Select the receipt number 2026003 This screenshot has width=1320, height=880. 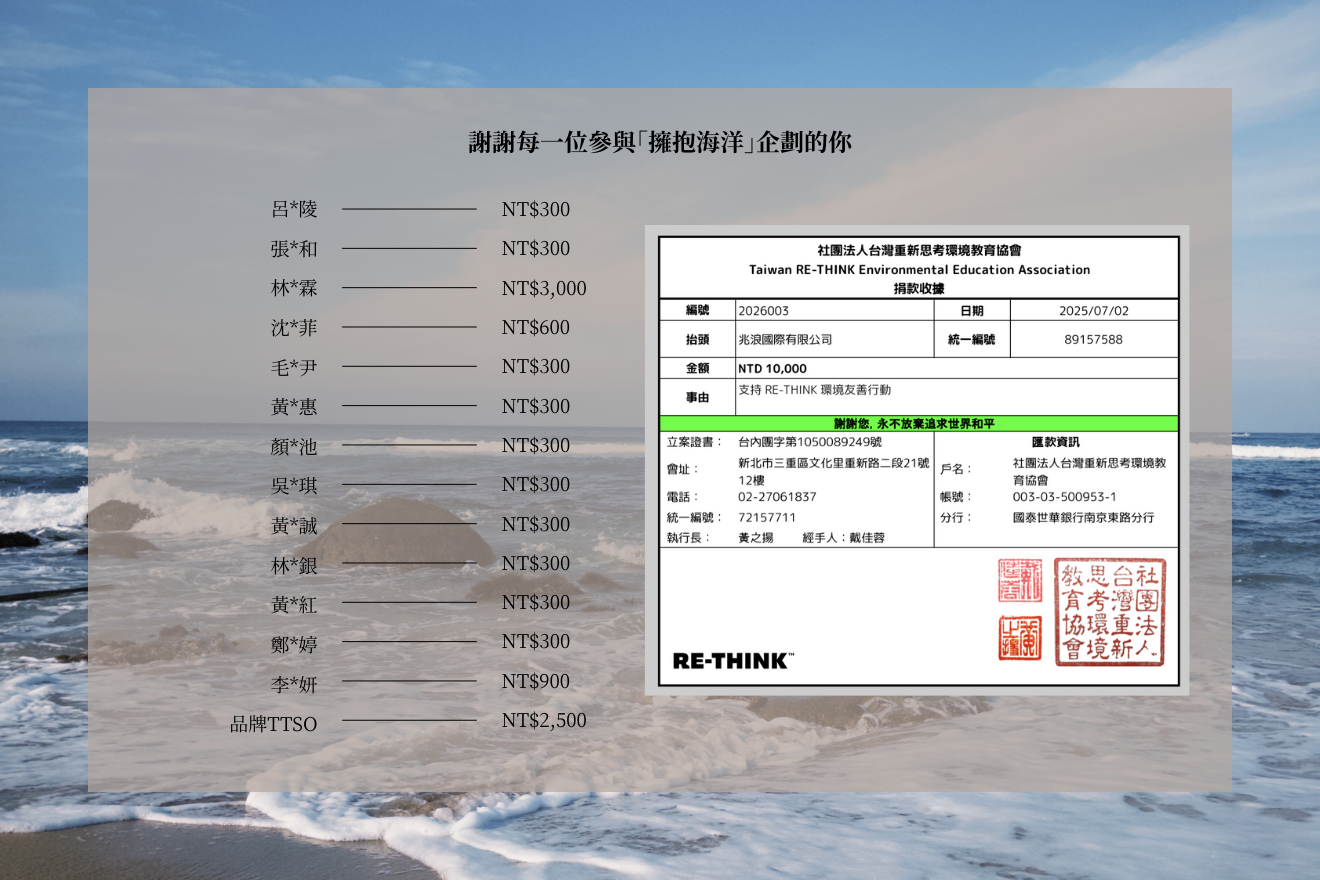coord(763,311)
